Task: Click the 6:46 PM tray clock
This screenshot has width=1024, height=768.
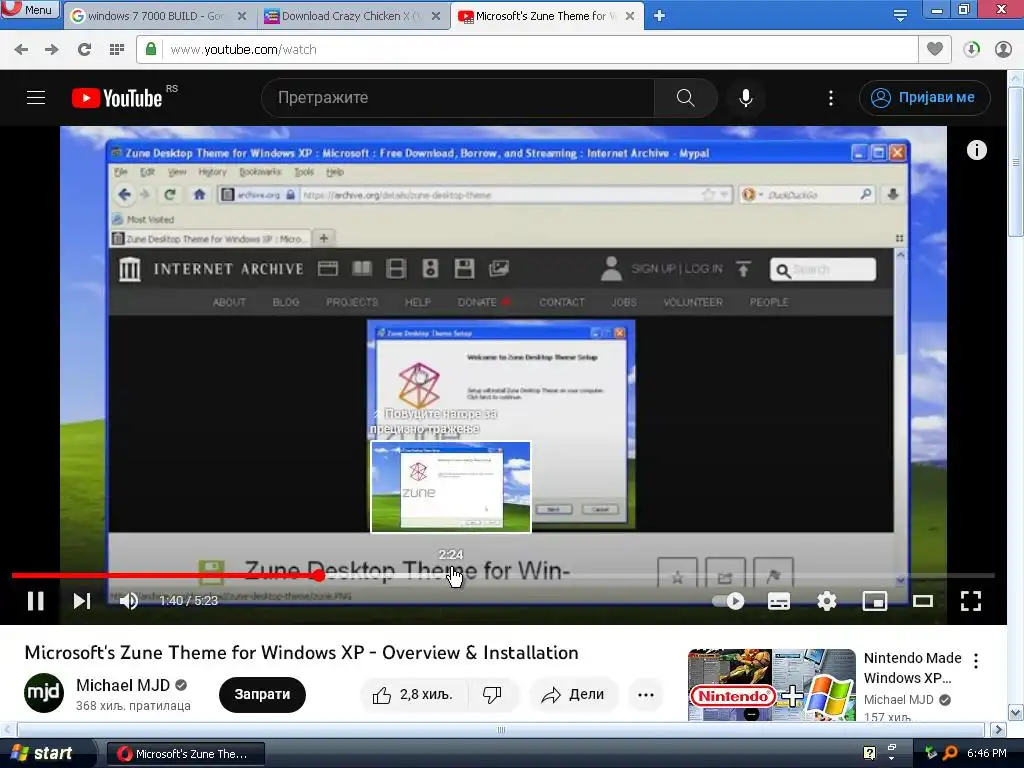Action: pos(987,753)
